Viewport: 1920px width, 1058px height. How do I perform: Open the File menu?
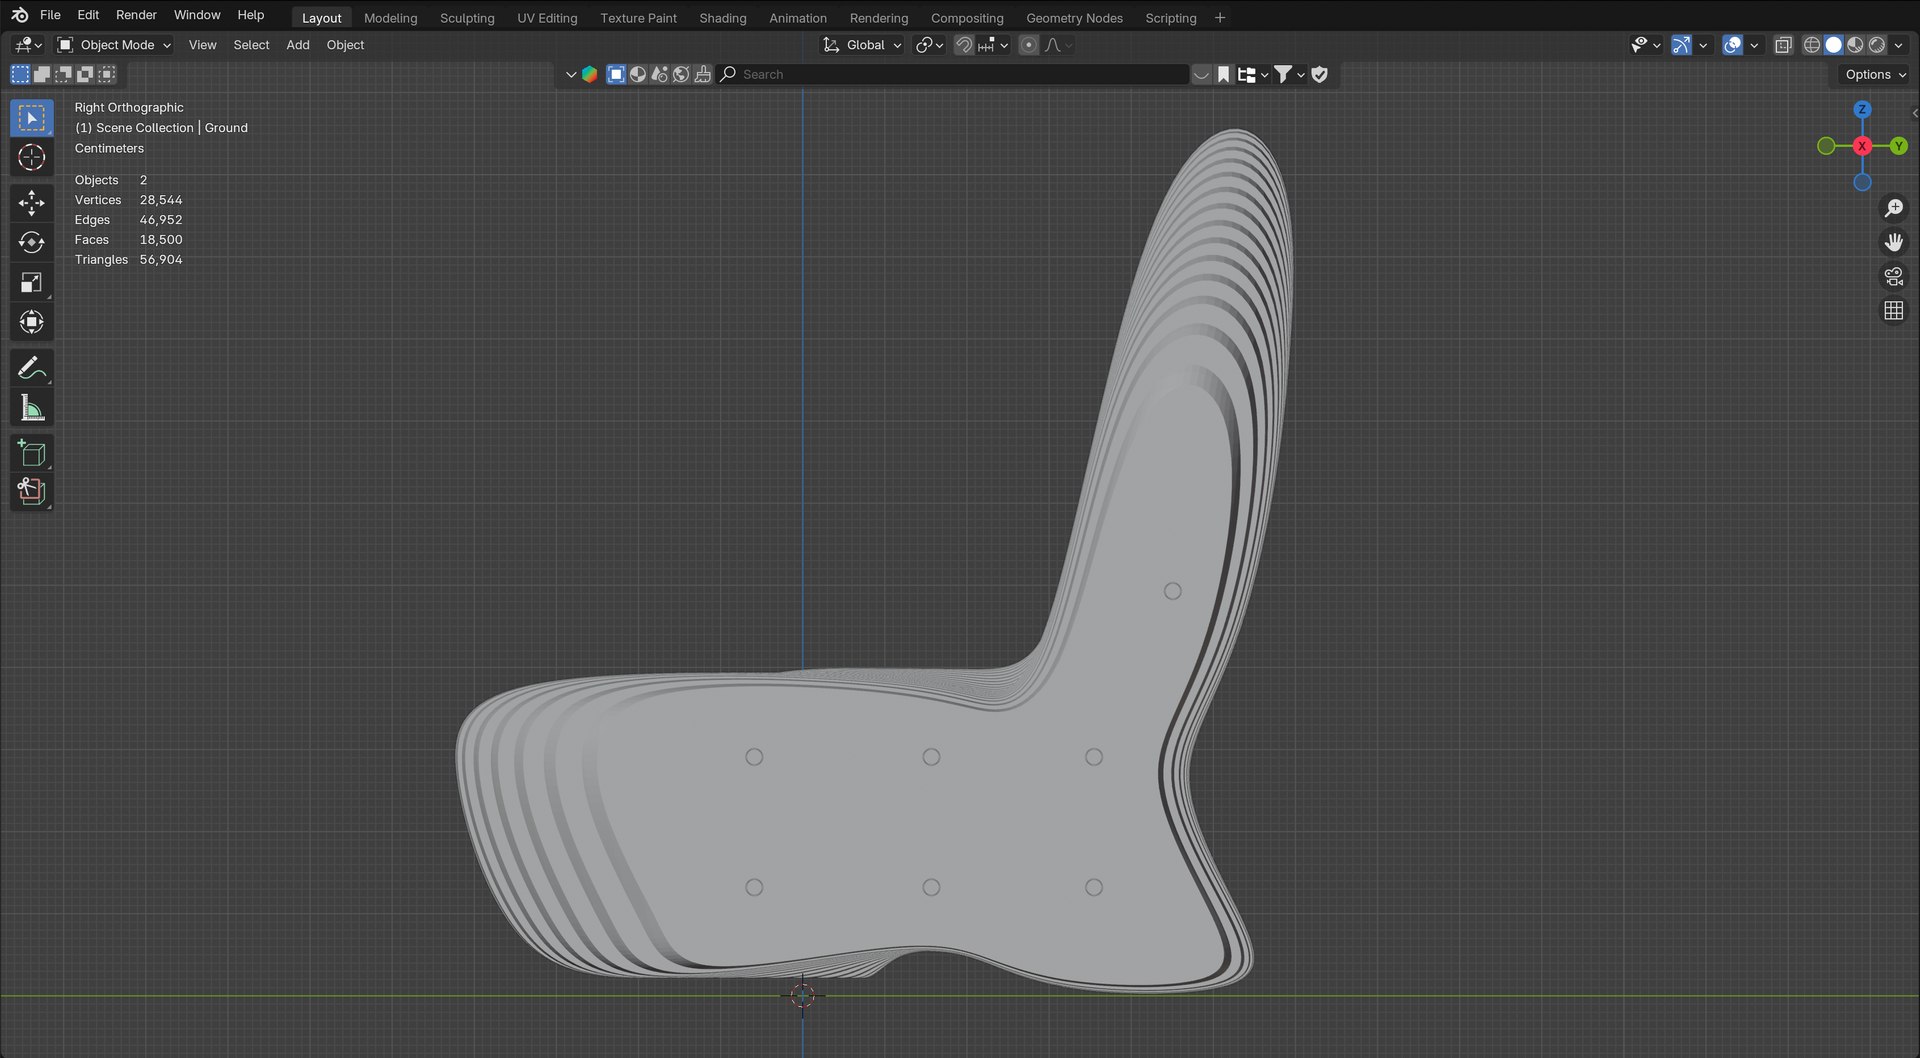50,15
